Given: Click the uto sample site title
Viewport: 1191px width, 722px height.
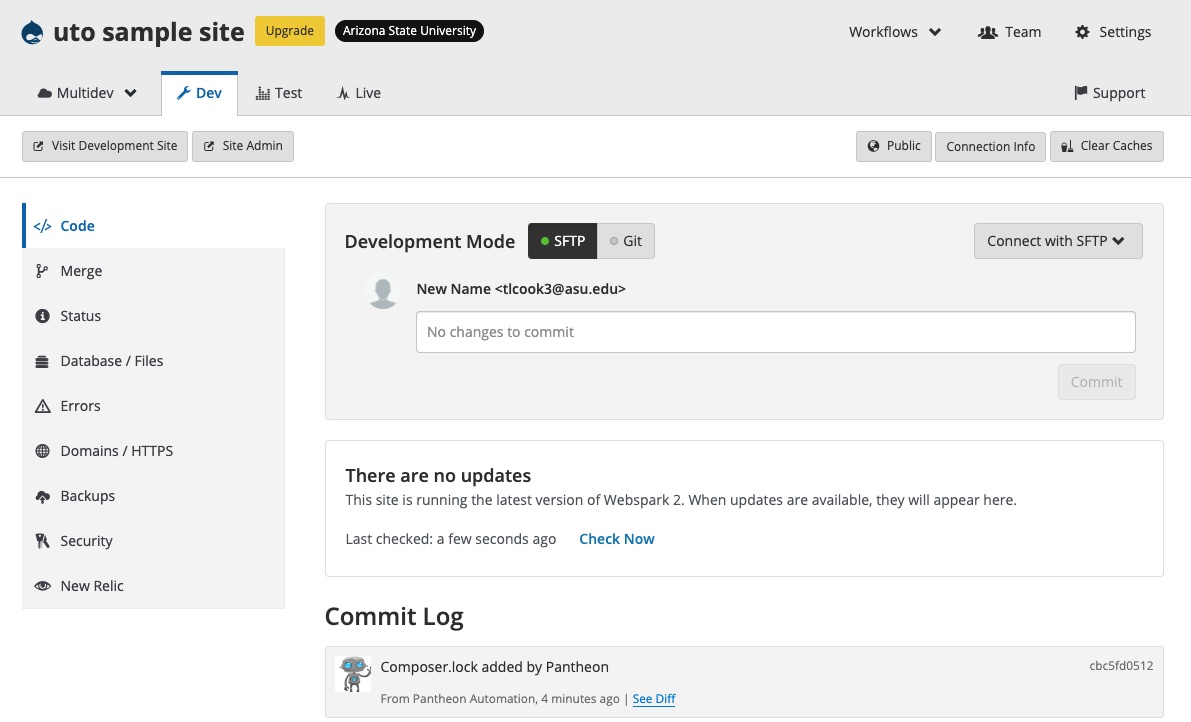Looking at the screenshot, I should click(x=149, y=32).
